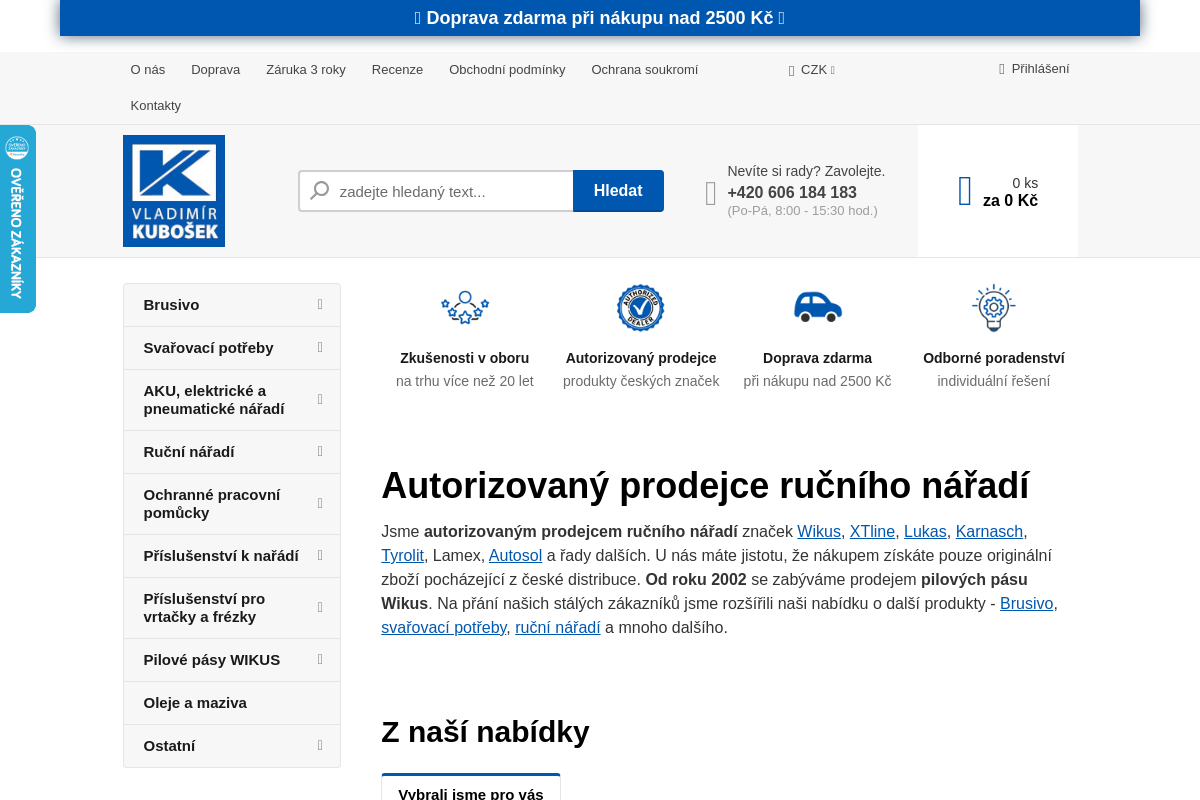Image resolution: width=1200 pixels, height=800 pixels.
Task: Select the Zkušenosti v oboru people icon
Action: tap(464, 307)
